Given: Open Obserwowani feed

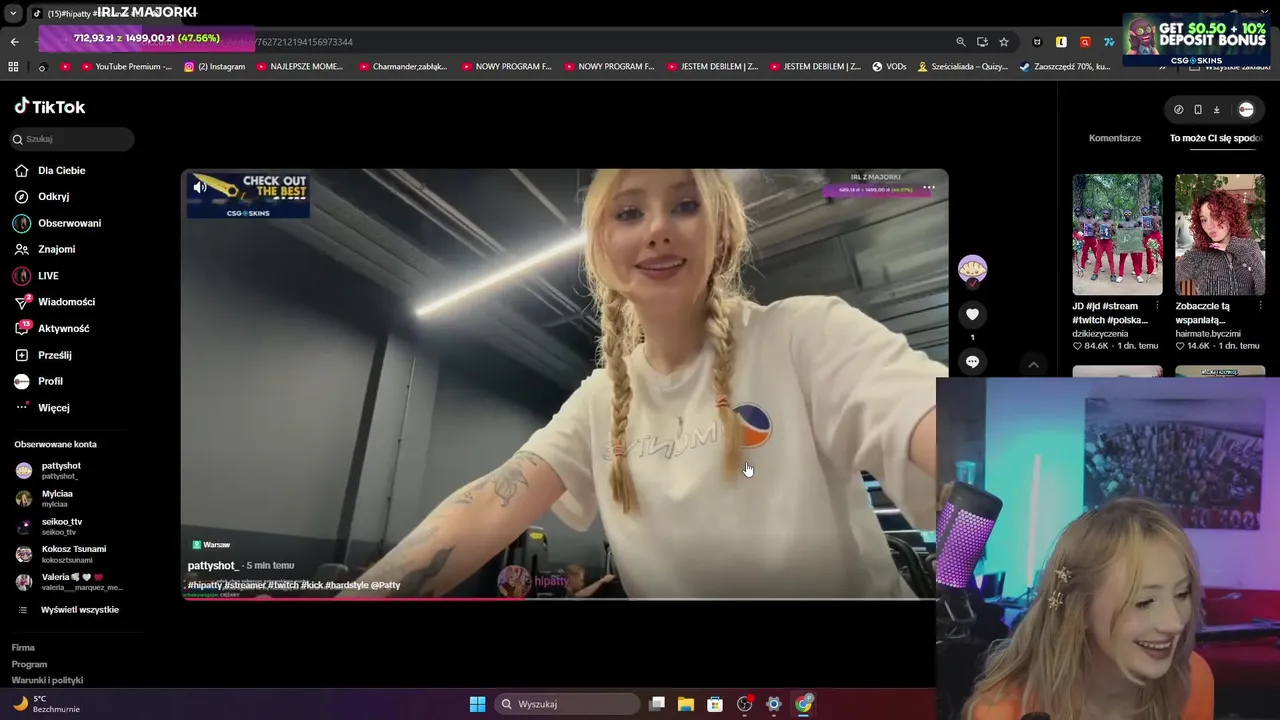Looking at the screenshot, I should point(69,223).
